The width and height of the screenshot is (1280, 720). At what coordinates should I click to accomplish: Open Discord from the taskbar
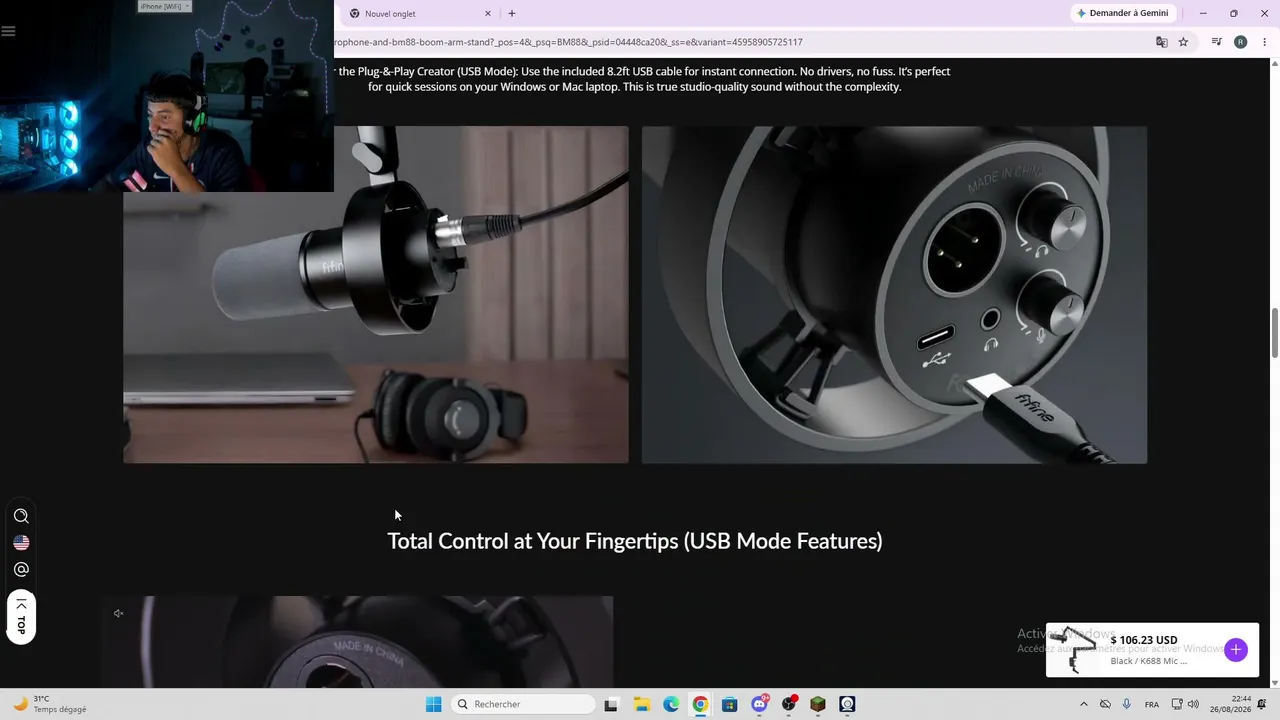coord(760,704)
